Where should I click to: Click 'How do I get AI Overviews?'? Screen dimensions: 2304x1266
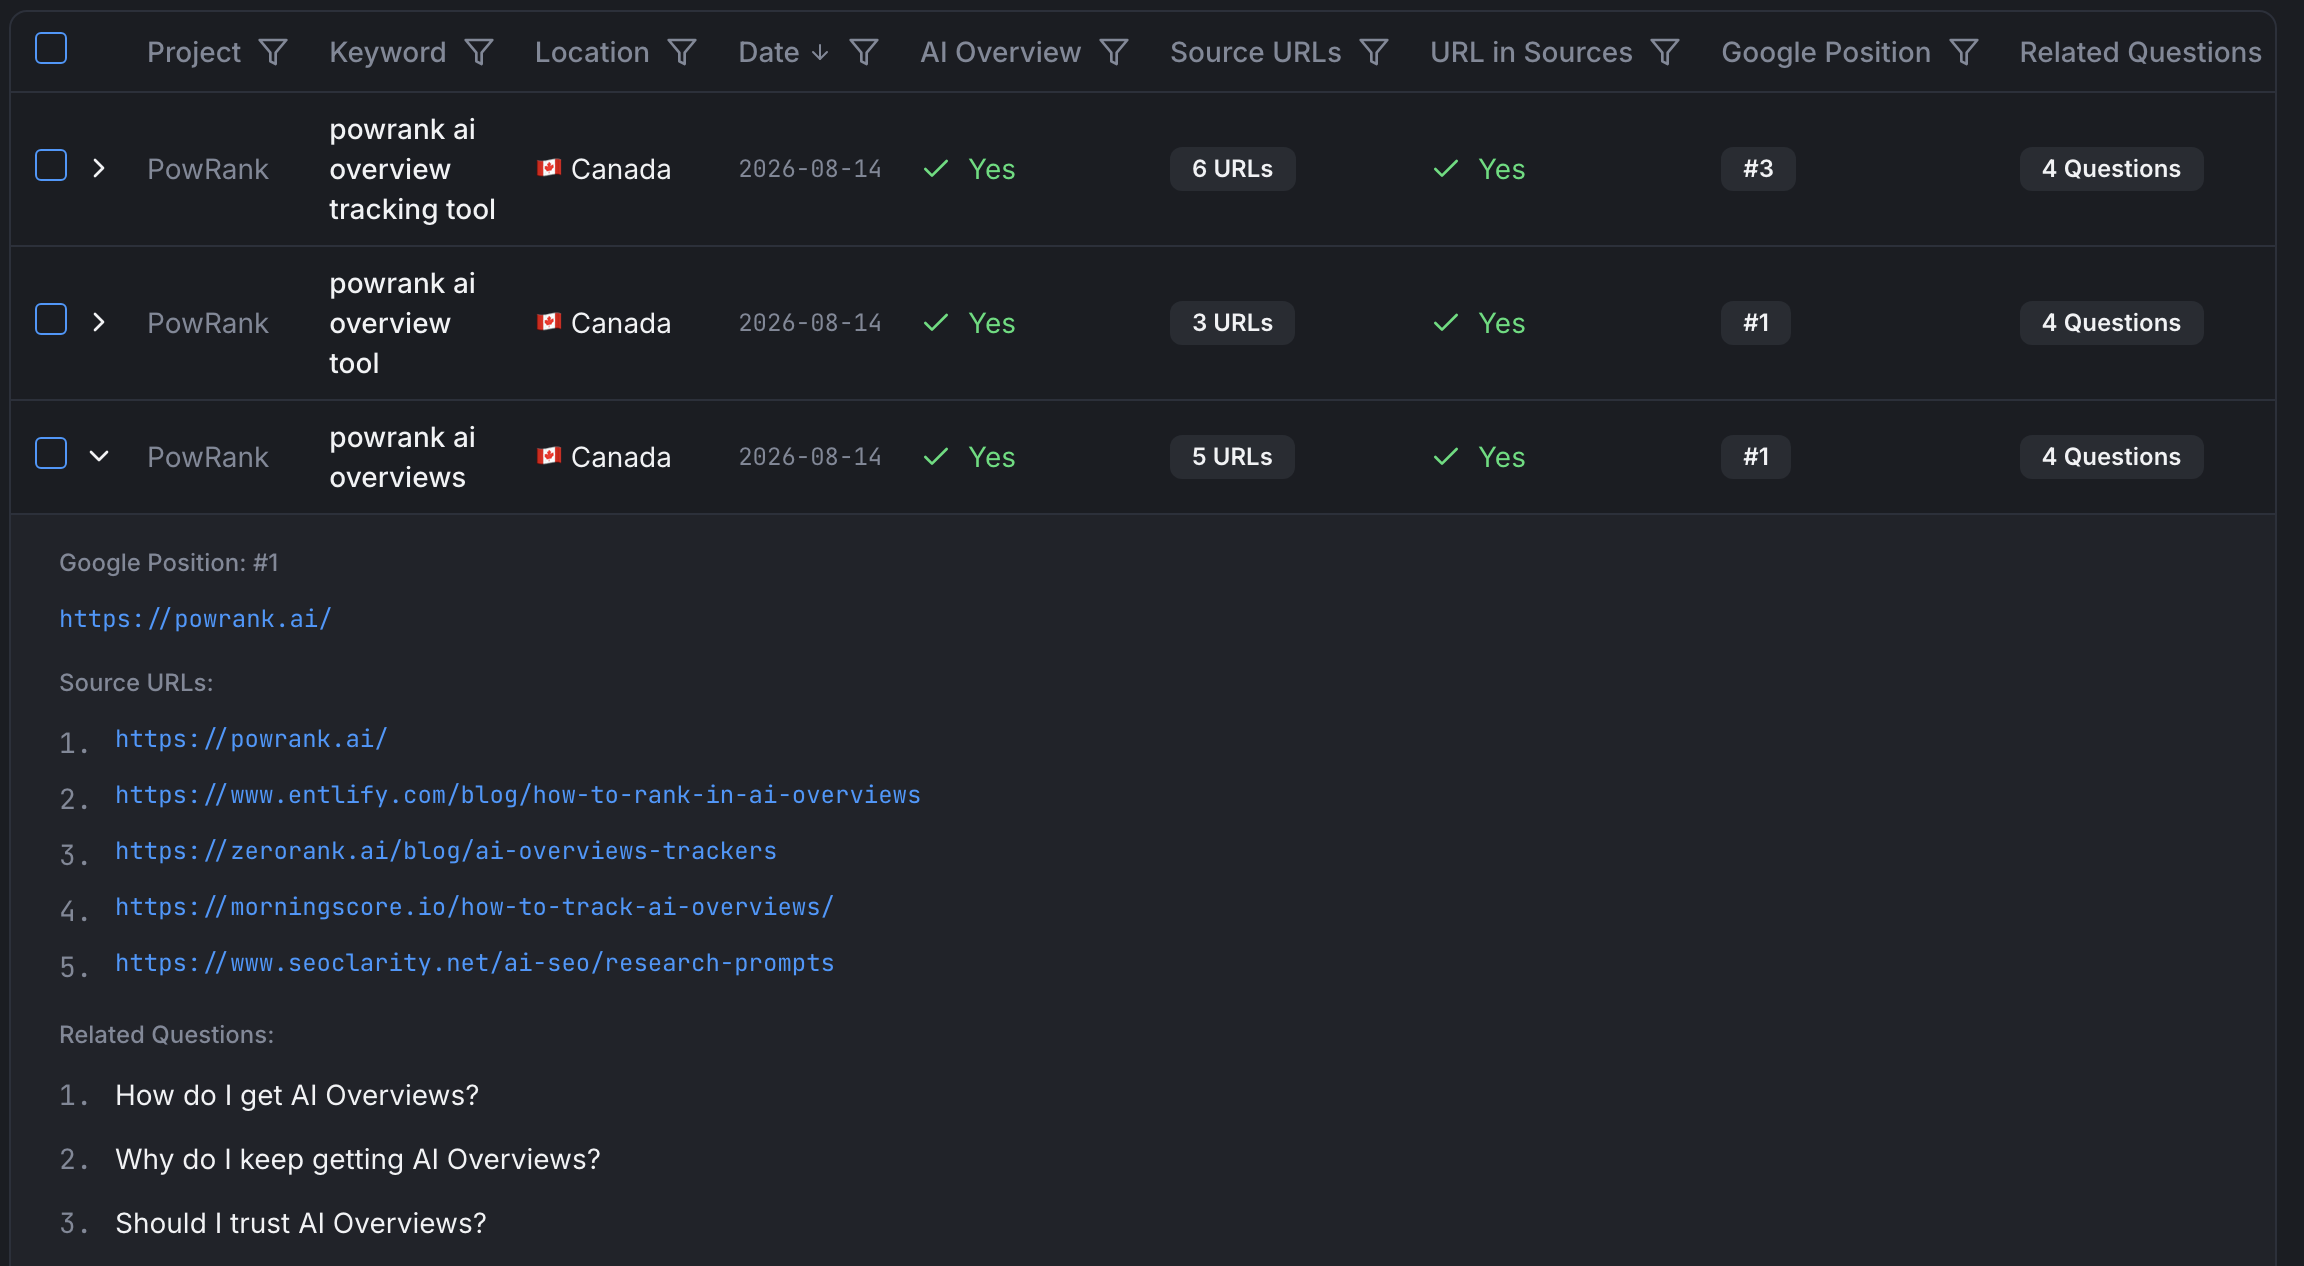pyautogui.click(x=297, y=1095)
